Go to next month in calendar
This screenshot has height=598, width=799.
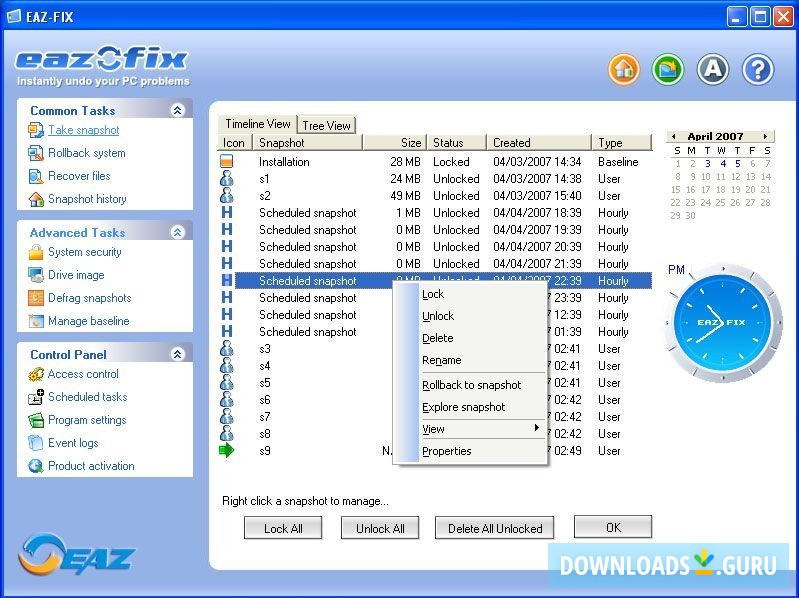pyautogui.click(x=765, y=137)
